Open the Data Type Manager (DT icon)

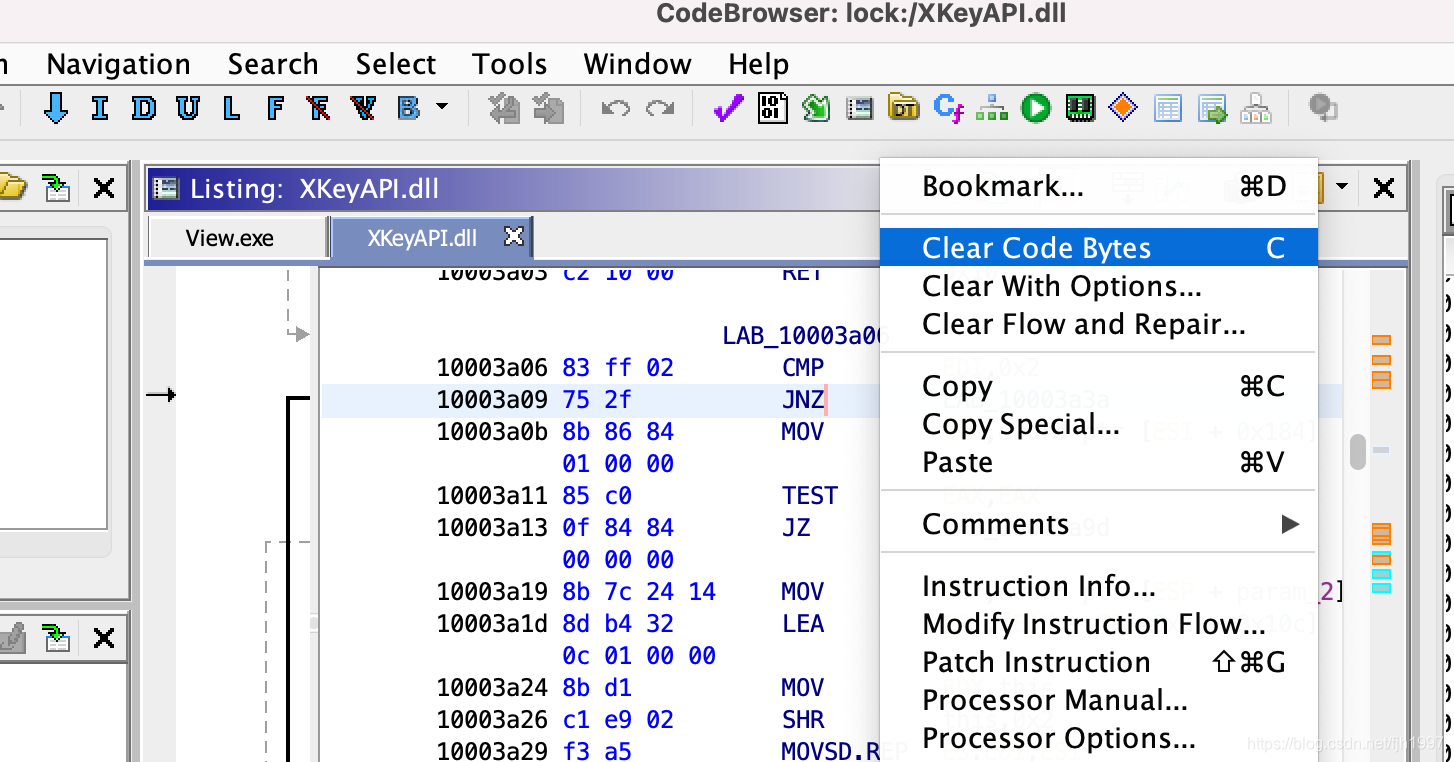904,108
